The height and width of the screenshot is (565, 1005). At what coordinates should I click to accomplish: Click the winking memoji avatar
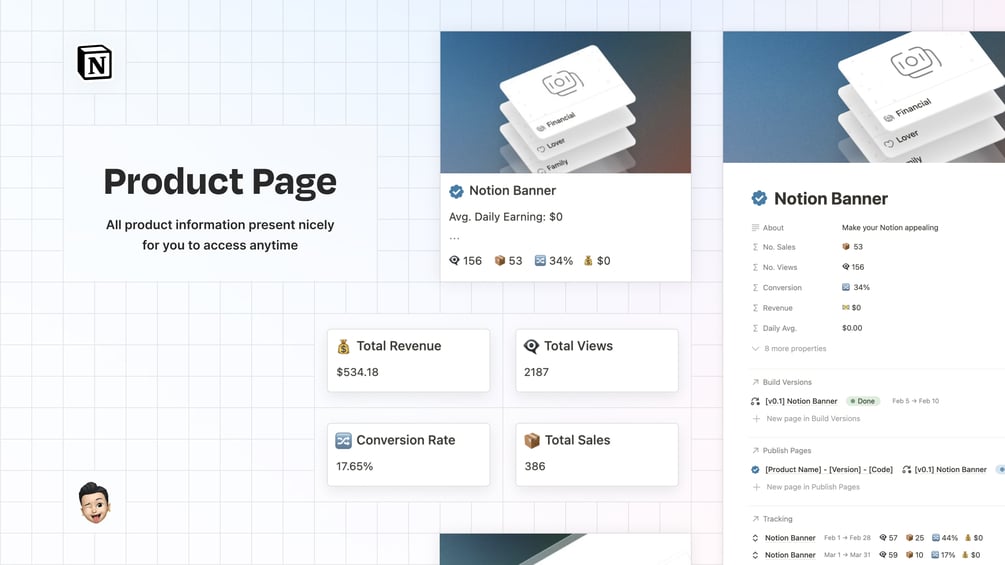click(94, 503)
